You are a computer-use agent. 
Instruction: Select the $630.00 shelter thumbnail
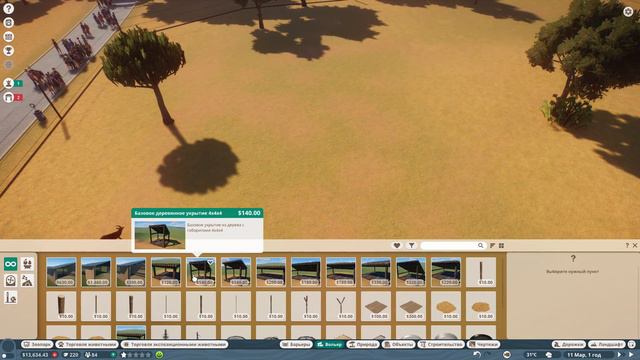tap(61, 272)
